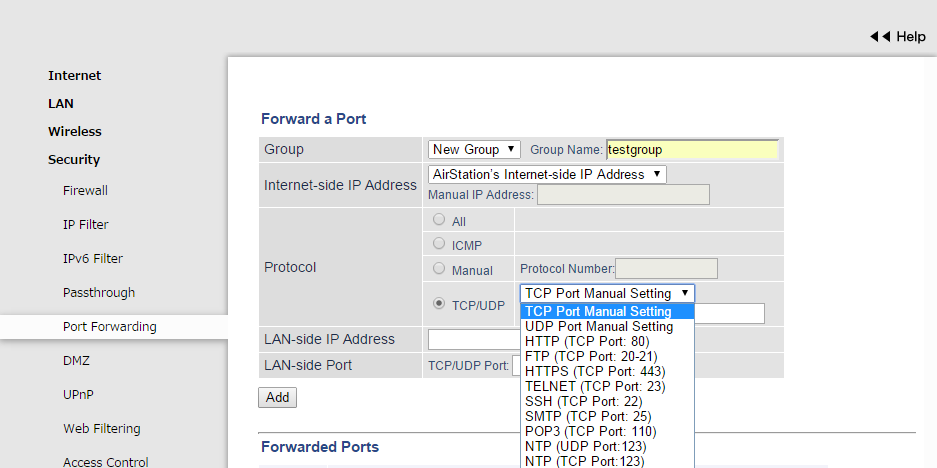The height and width of the screenshot is (468, 937).
Task: Choose the Manual protocol radio button
Action: click(x=439, y=269)
